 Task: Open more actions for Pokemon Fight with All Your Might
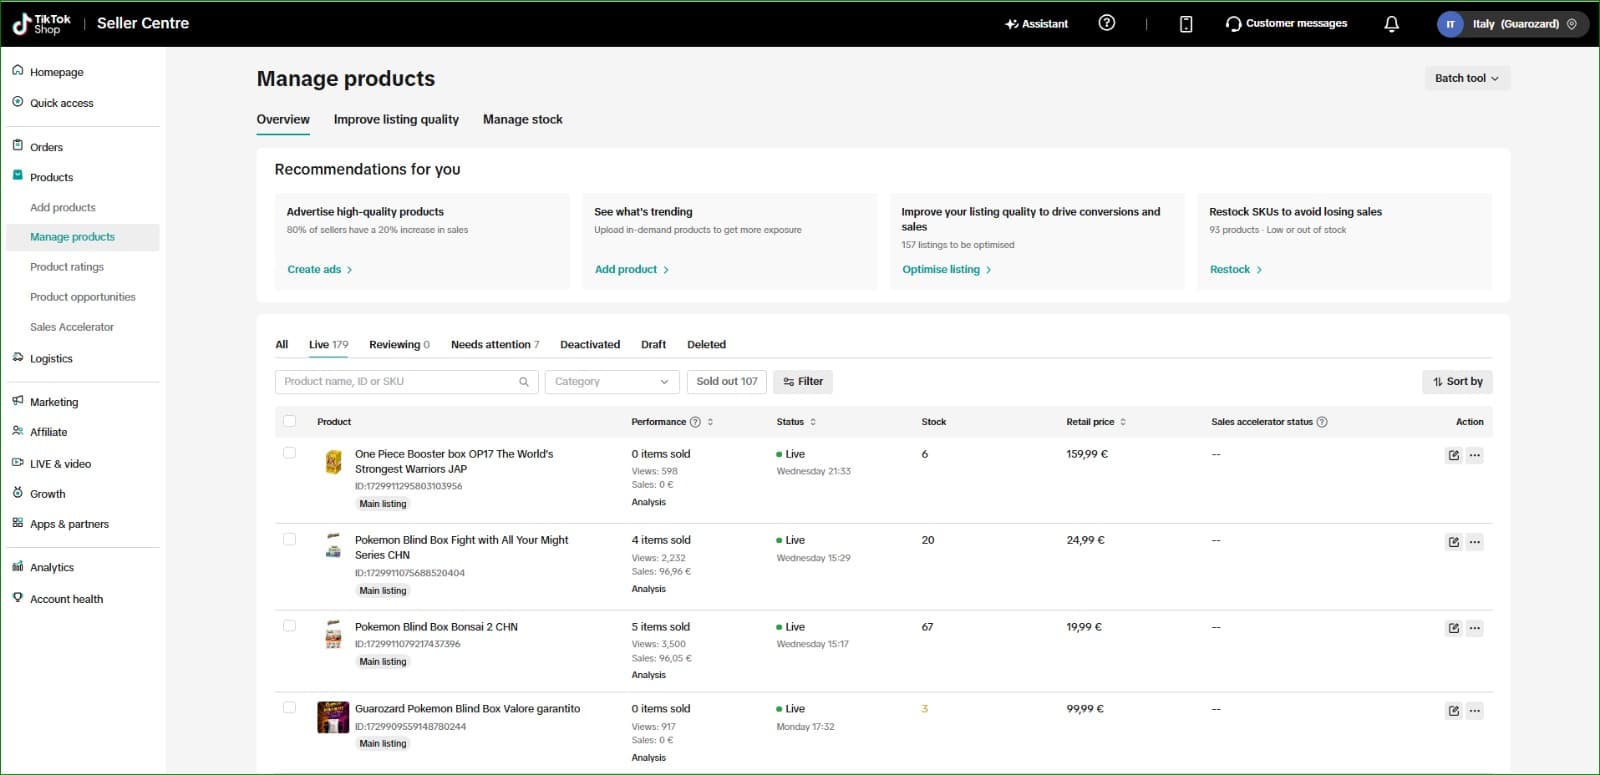point(1474,542)
